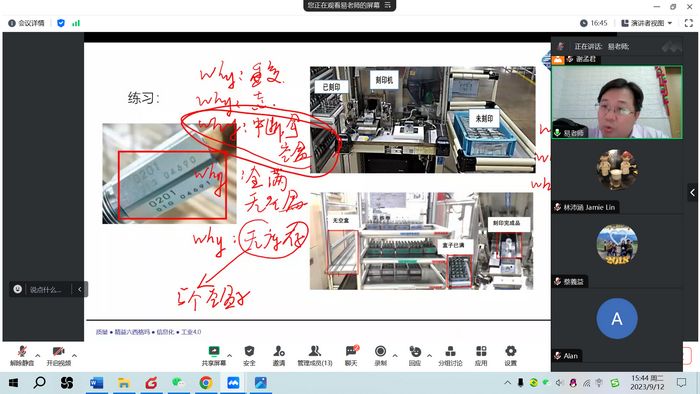Collapse the participants video side panel arrow
Viewport: 700px width, 394px height.
(692, 193)
